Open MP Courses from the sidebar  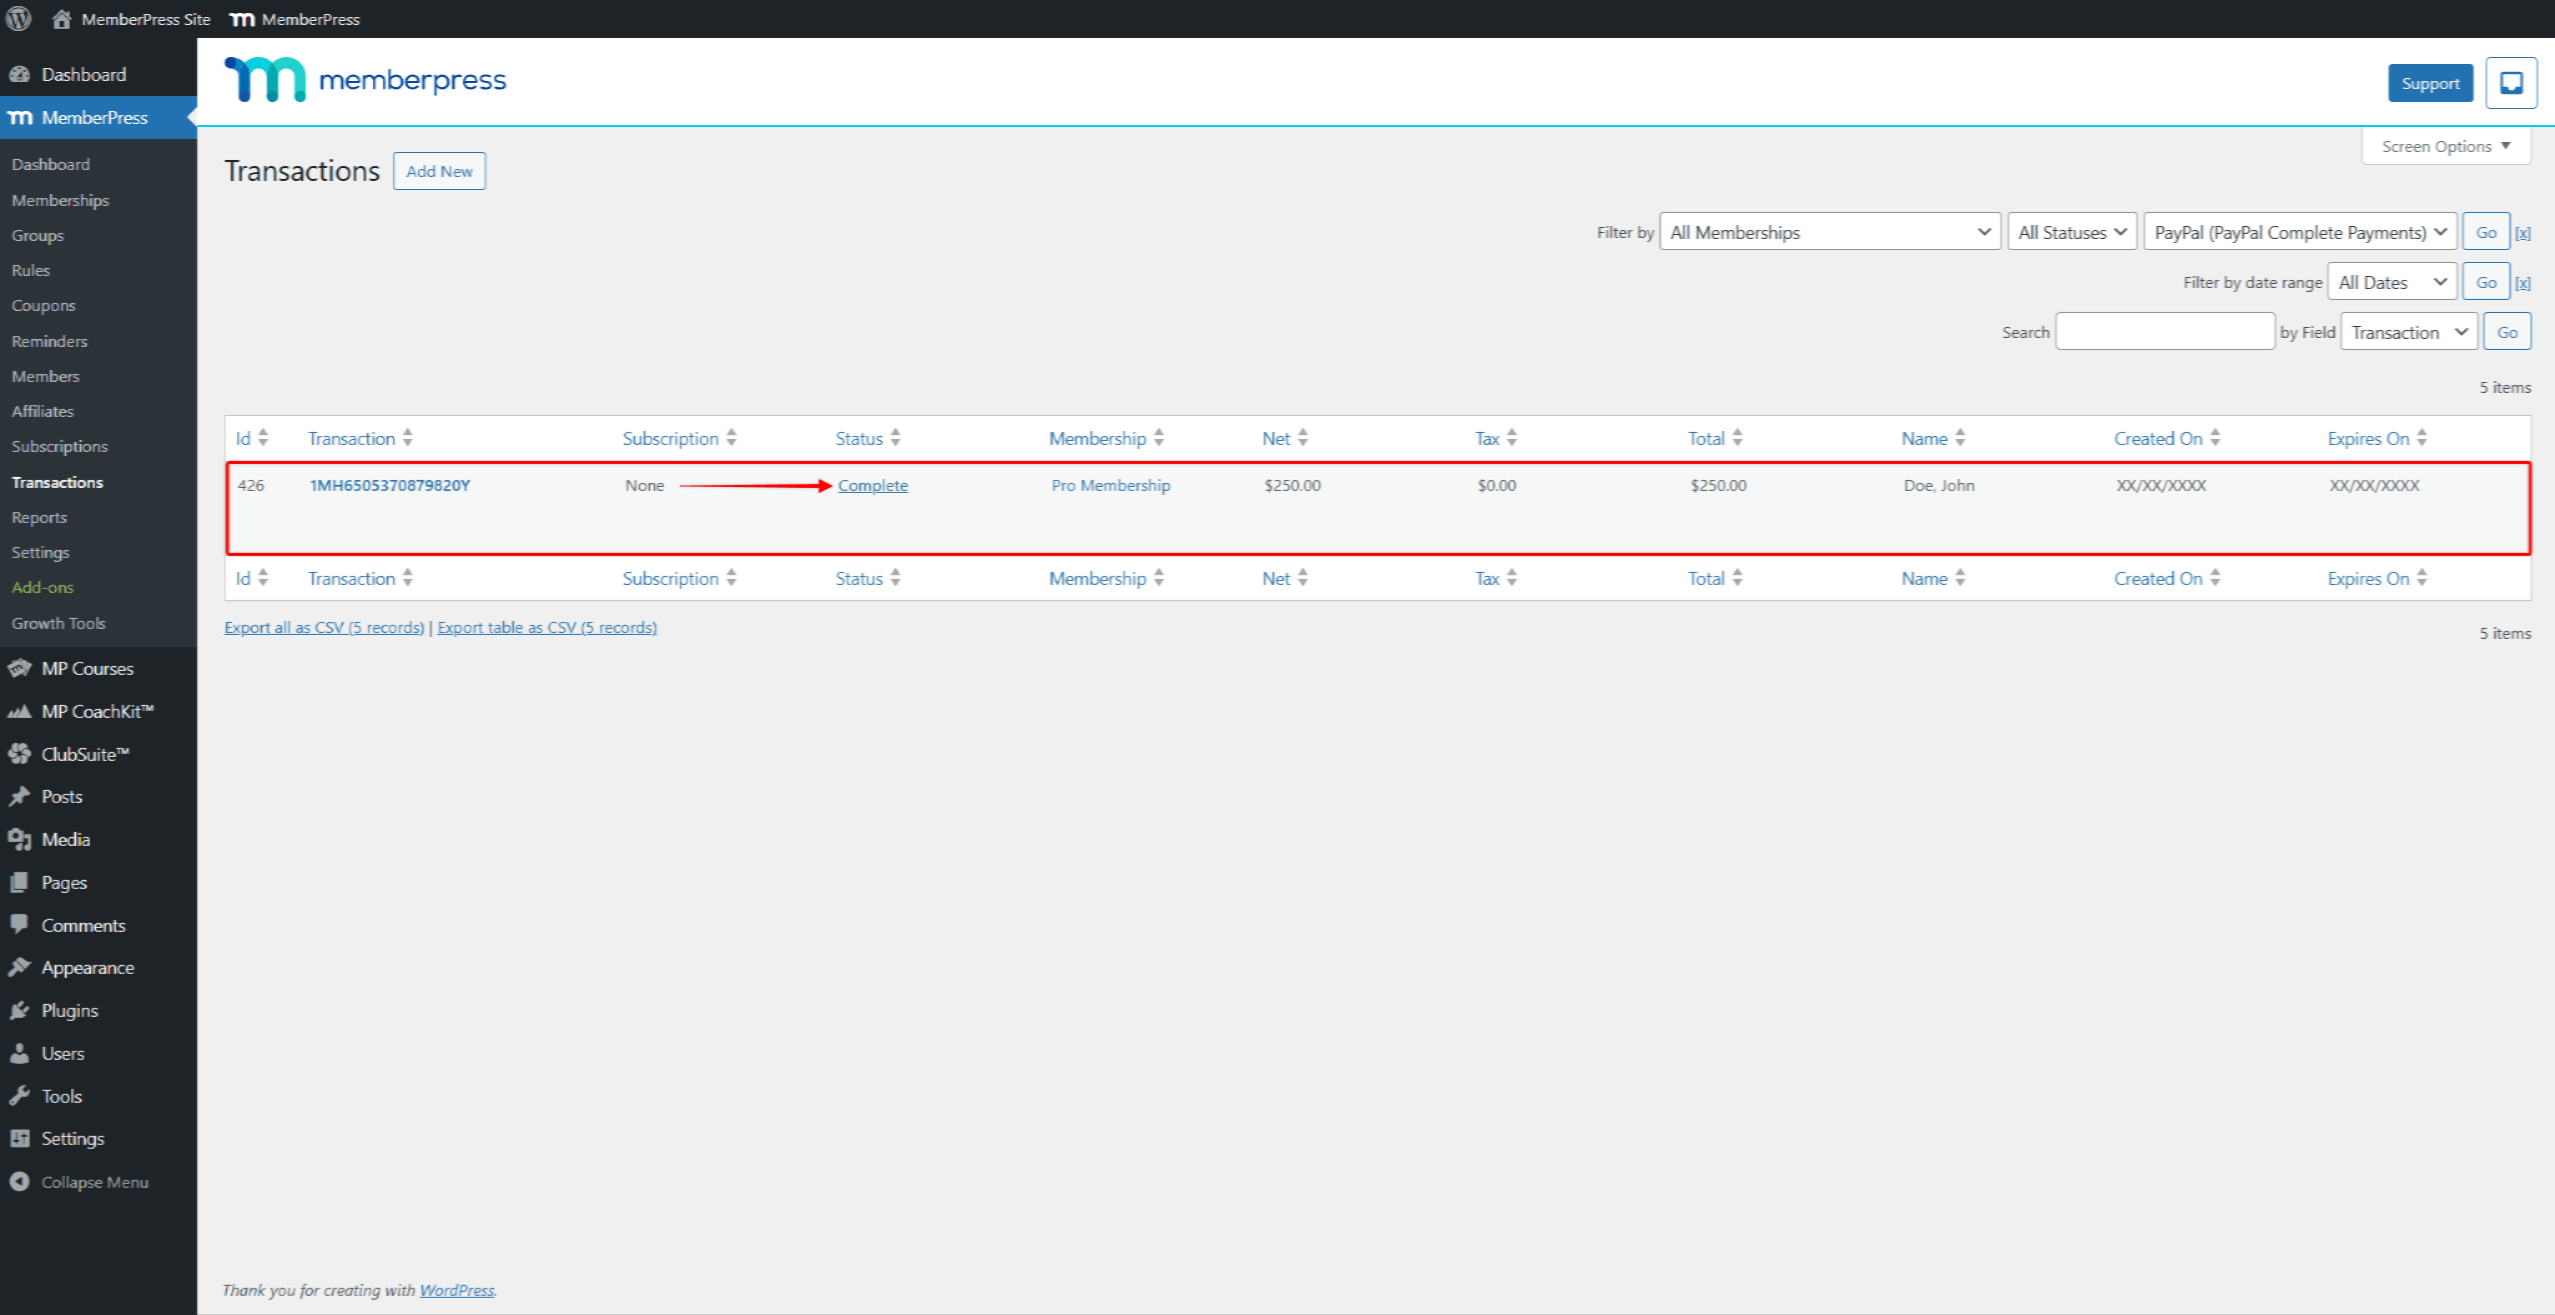(x=86, y=668)
